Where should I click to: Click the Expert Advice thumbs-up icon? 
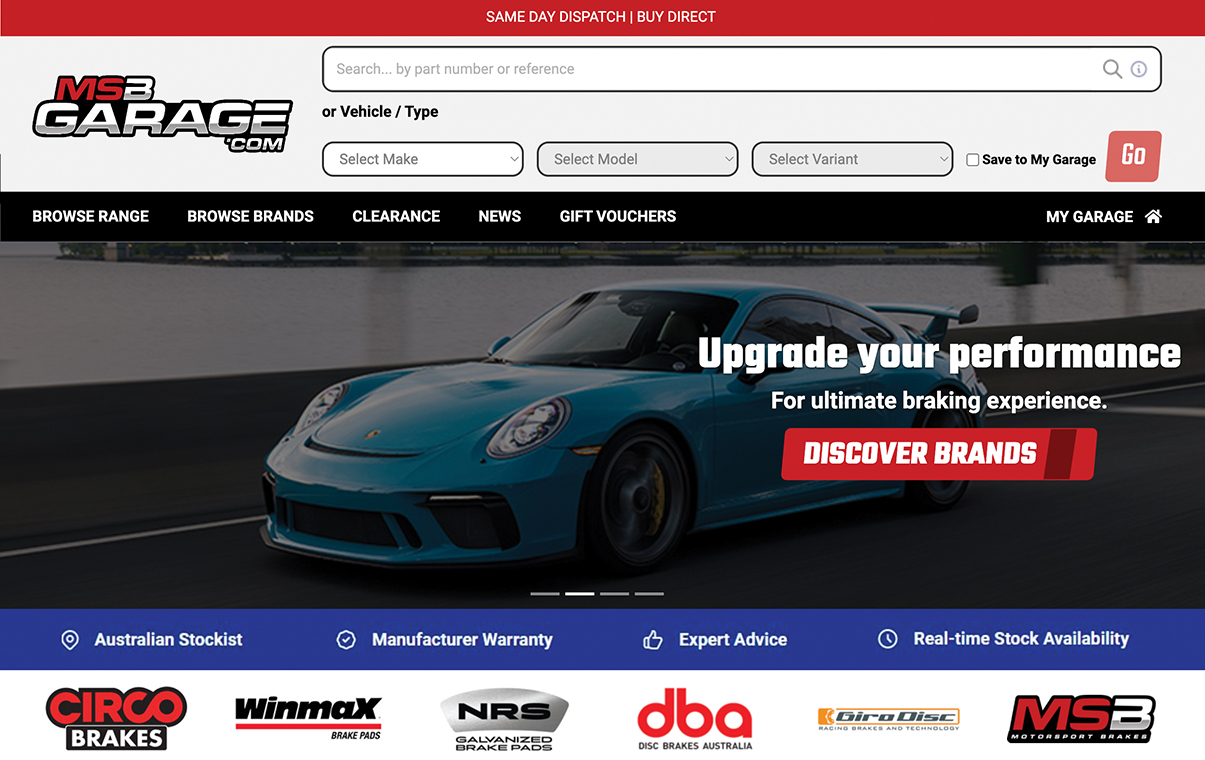(653, 640)
